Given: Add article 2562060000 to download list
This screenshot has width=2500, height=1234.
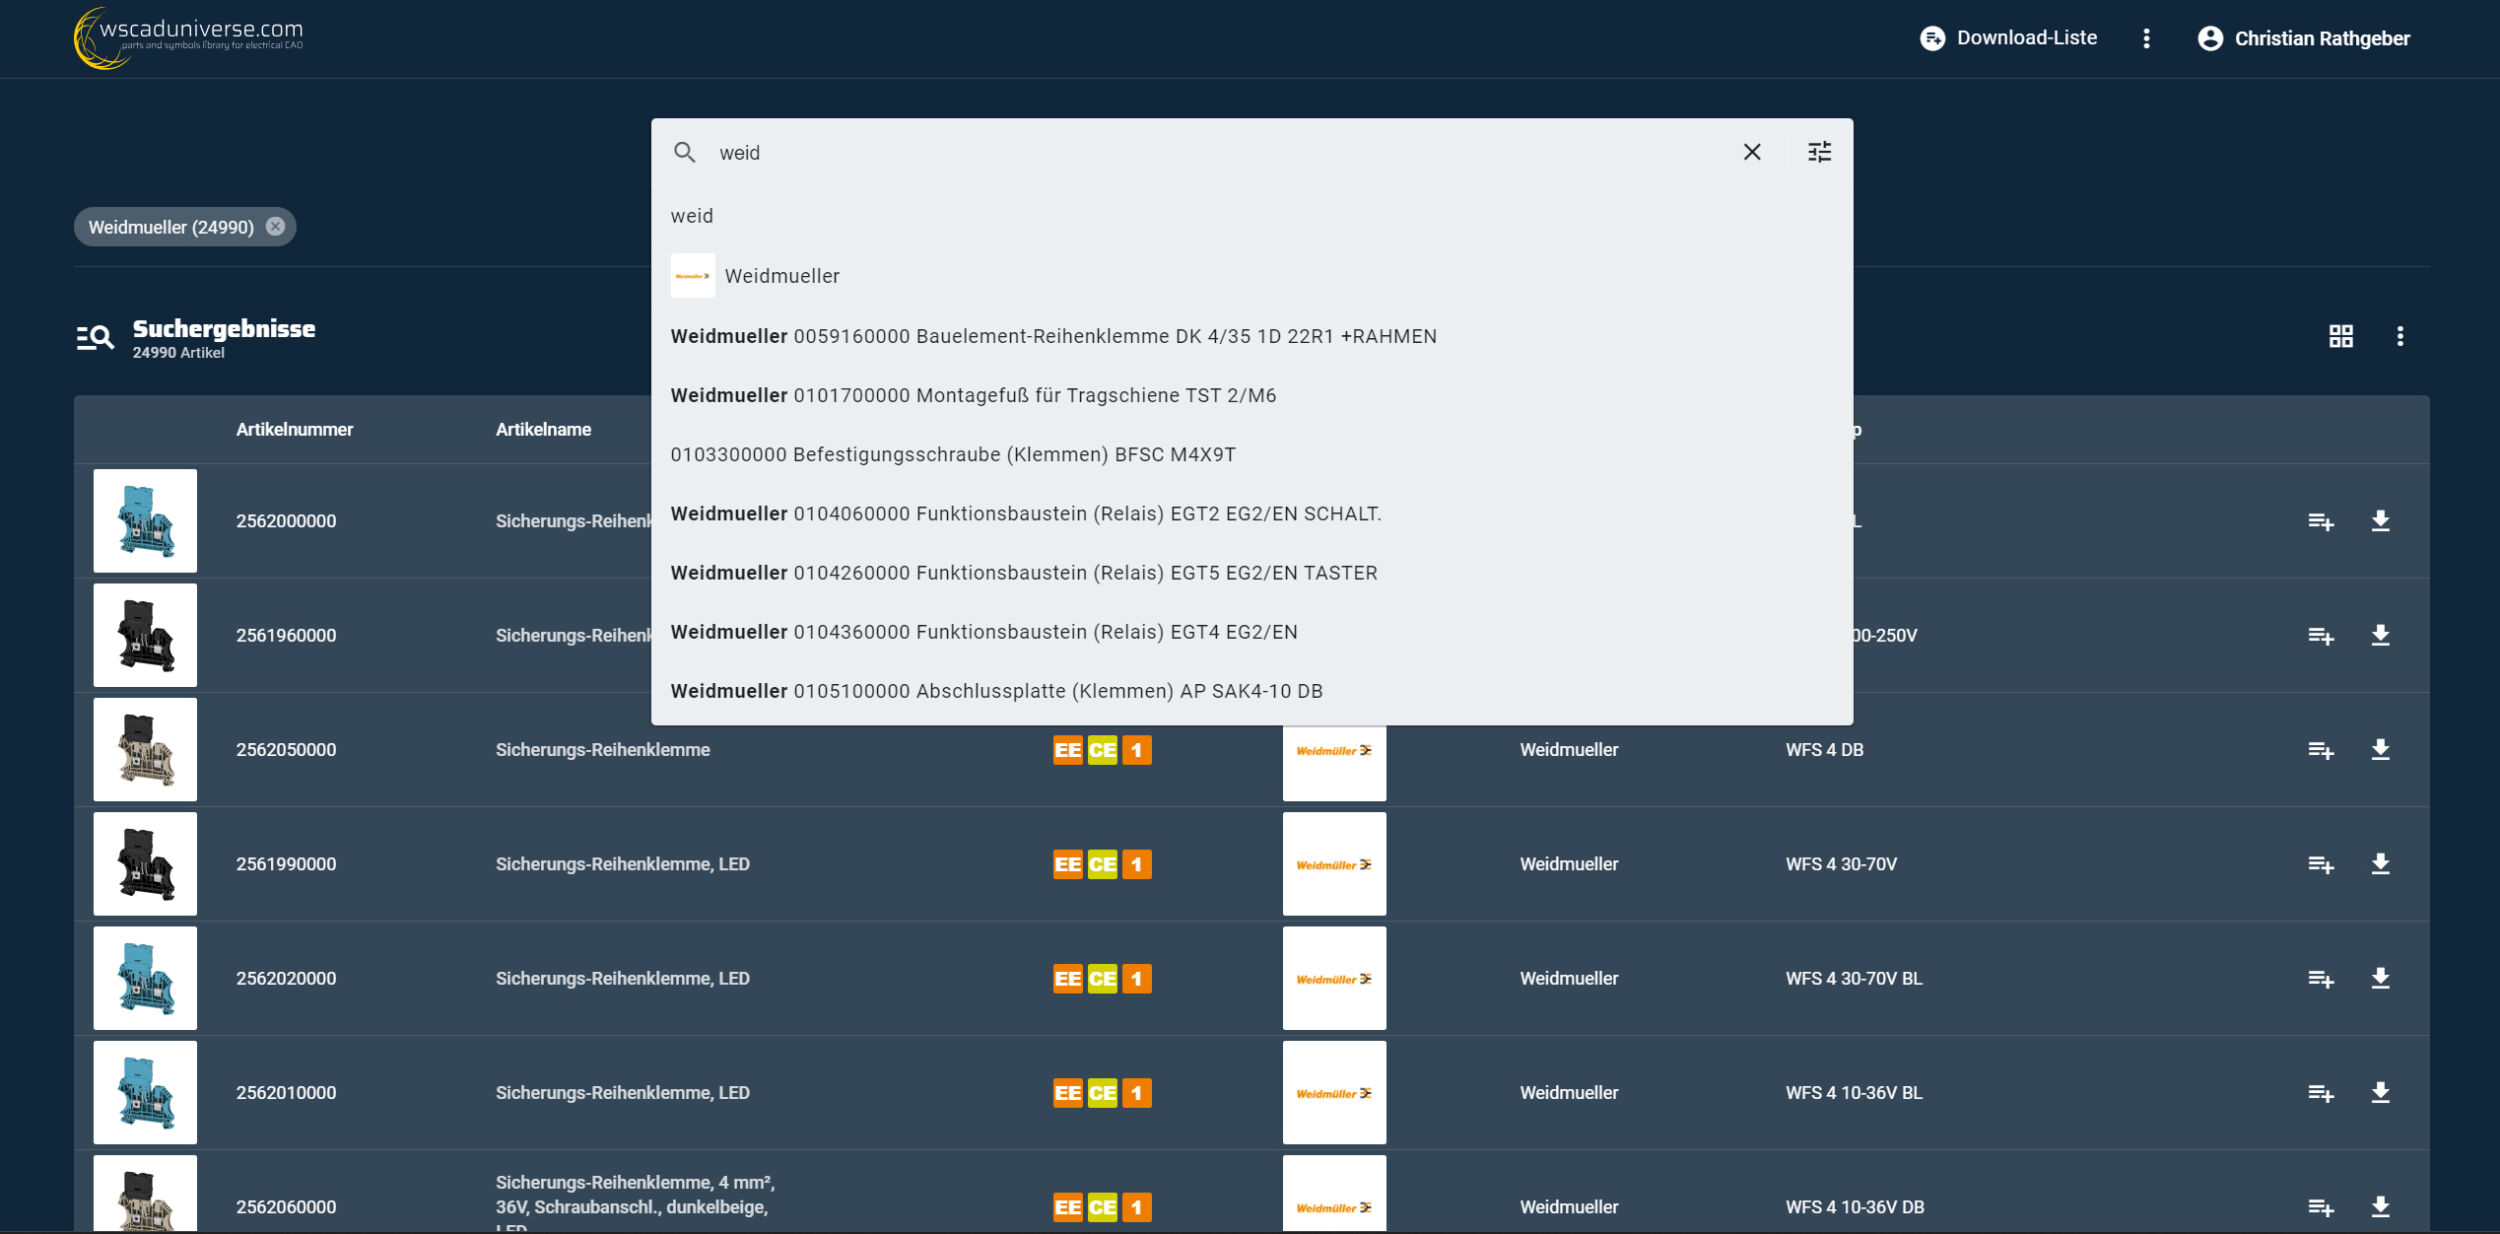Looking at the screenshot, I should [2321, 1207].
